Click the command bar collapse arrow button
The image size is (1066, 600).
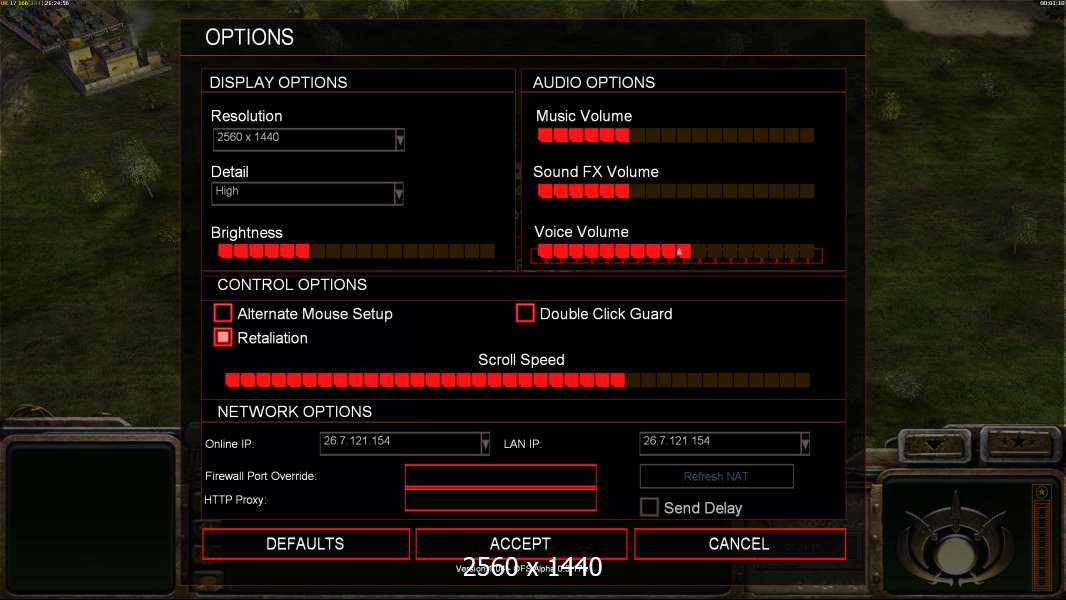point(935,444)
